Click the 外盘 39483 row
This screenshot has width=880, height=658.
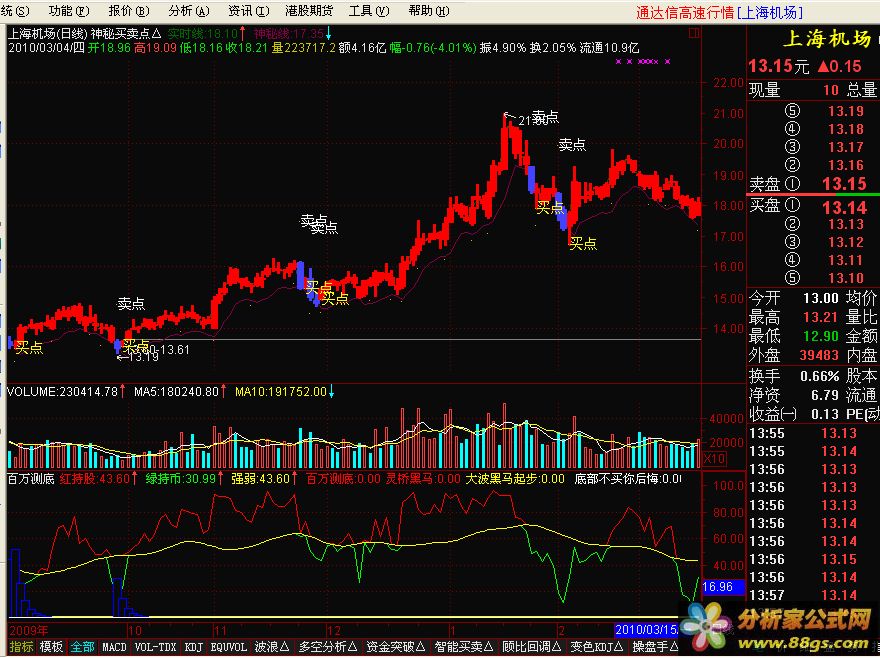coord(794,355)
